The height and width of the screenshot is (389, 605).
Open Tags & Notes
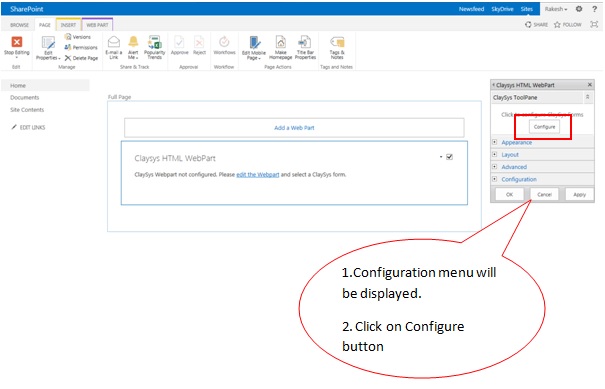(x=337, y=48)
